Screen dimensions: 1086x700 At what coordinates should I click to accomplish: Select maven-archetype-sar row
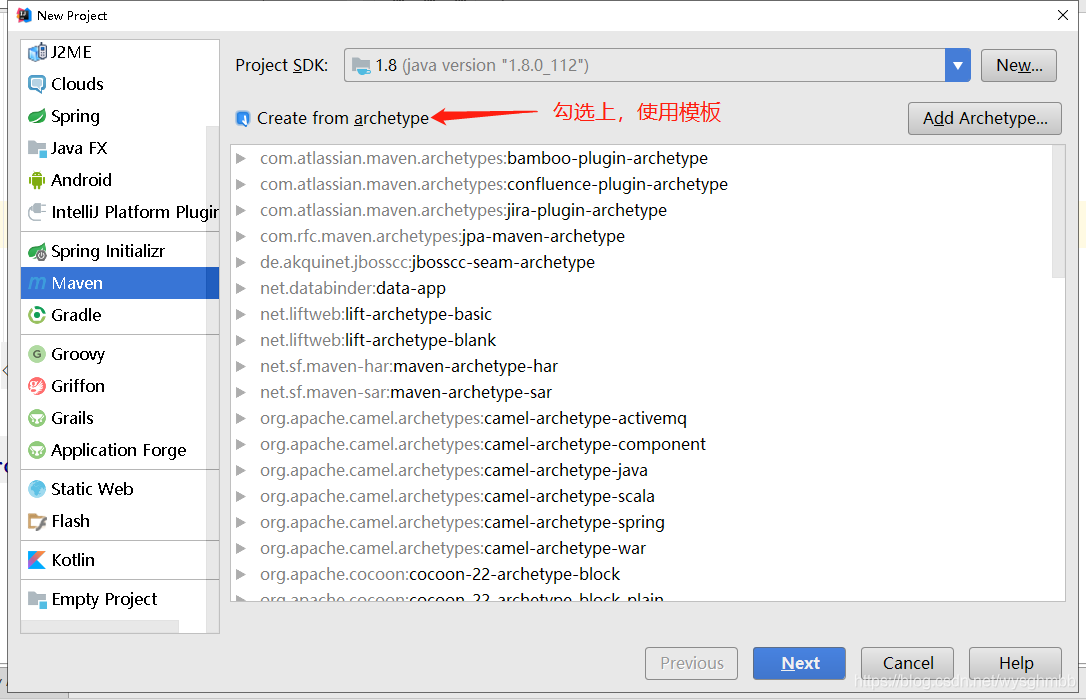click(x=642, y=393)
